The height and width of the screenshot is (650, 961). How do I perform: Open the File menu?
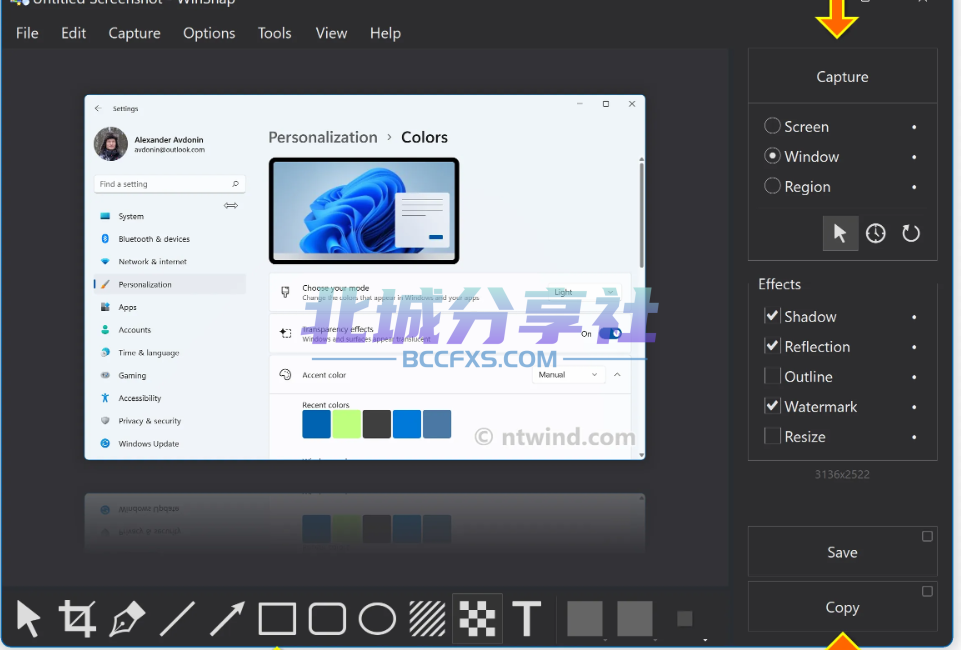27,33
